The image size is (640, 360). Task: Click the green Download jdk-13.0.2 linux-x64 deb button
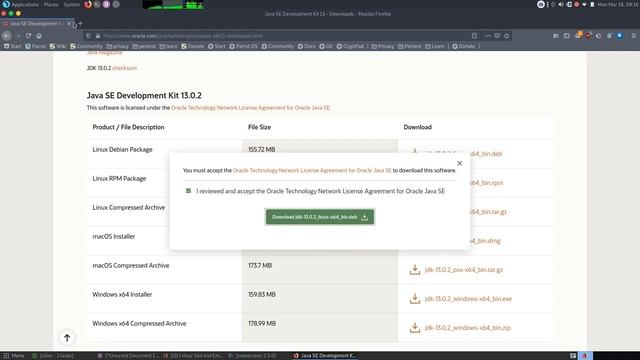pyautogui.click(x=320, y=217)
